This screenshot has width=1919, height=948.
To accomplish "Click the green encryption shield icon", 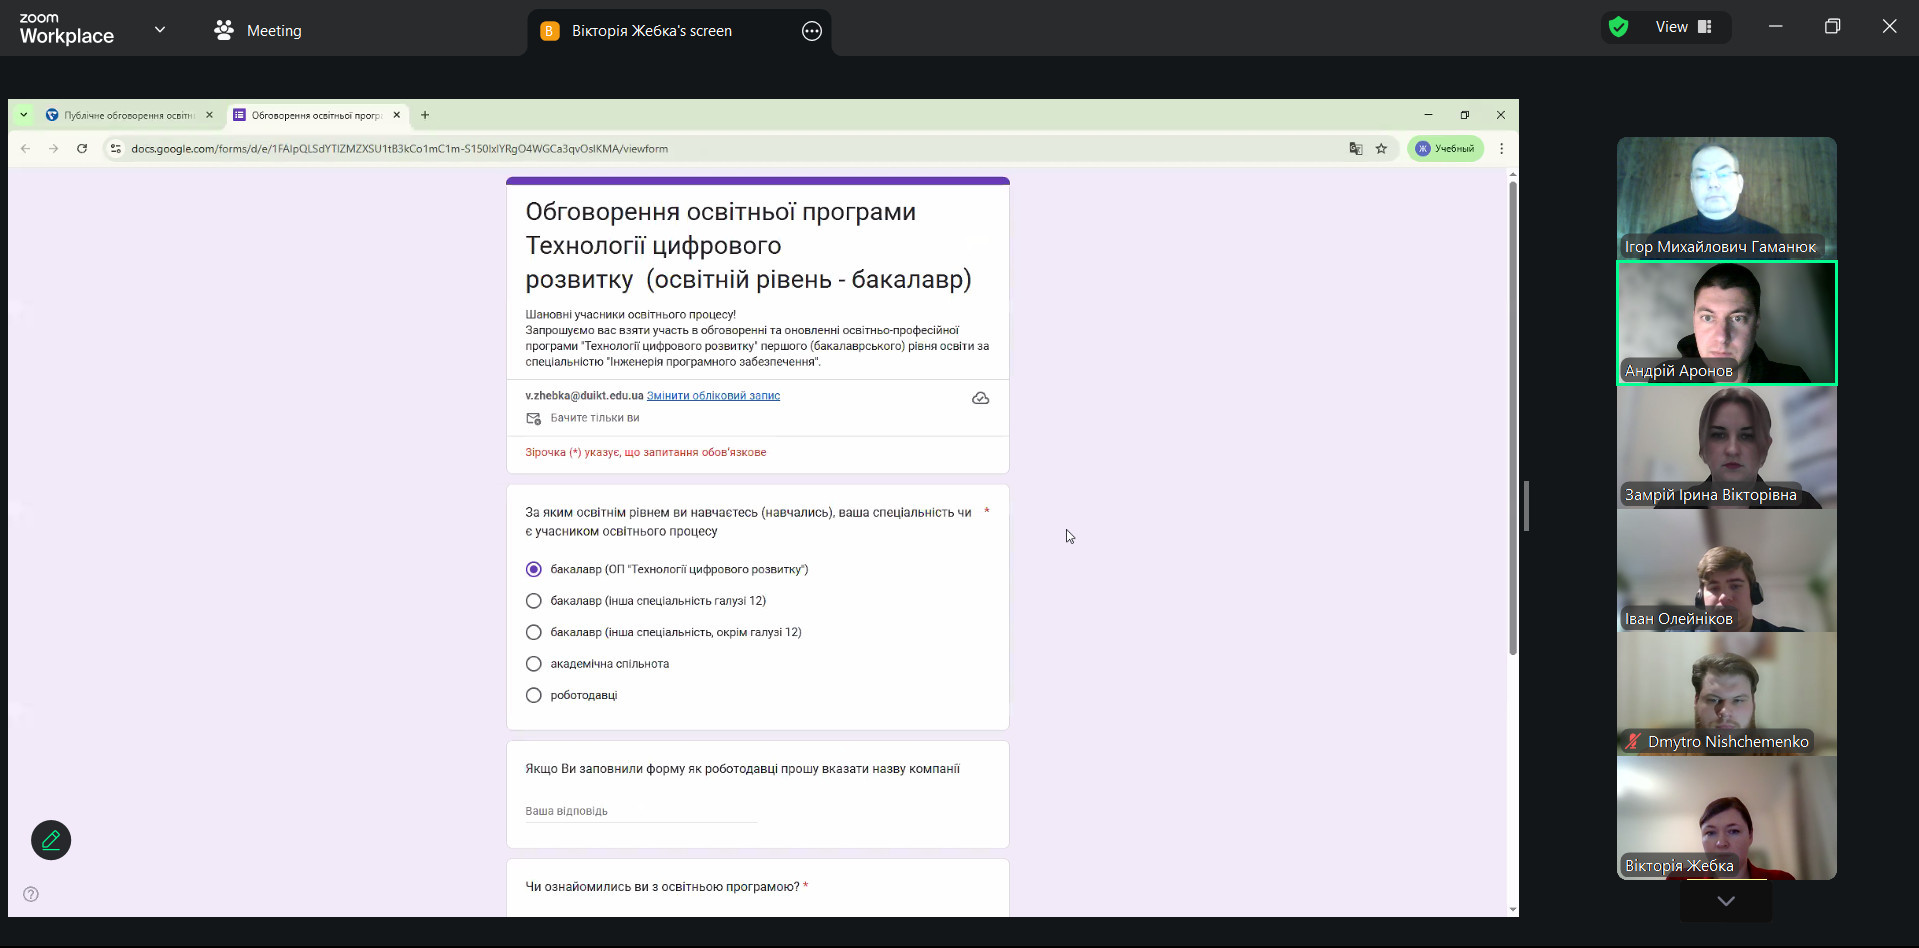I will (1618, 27).
